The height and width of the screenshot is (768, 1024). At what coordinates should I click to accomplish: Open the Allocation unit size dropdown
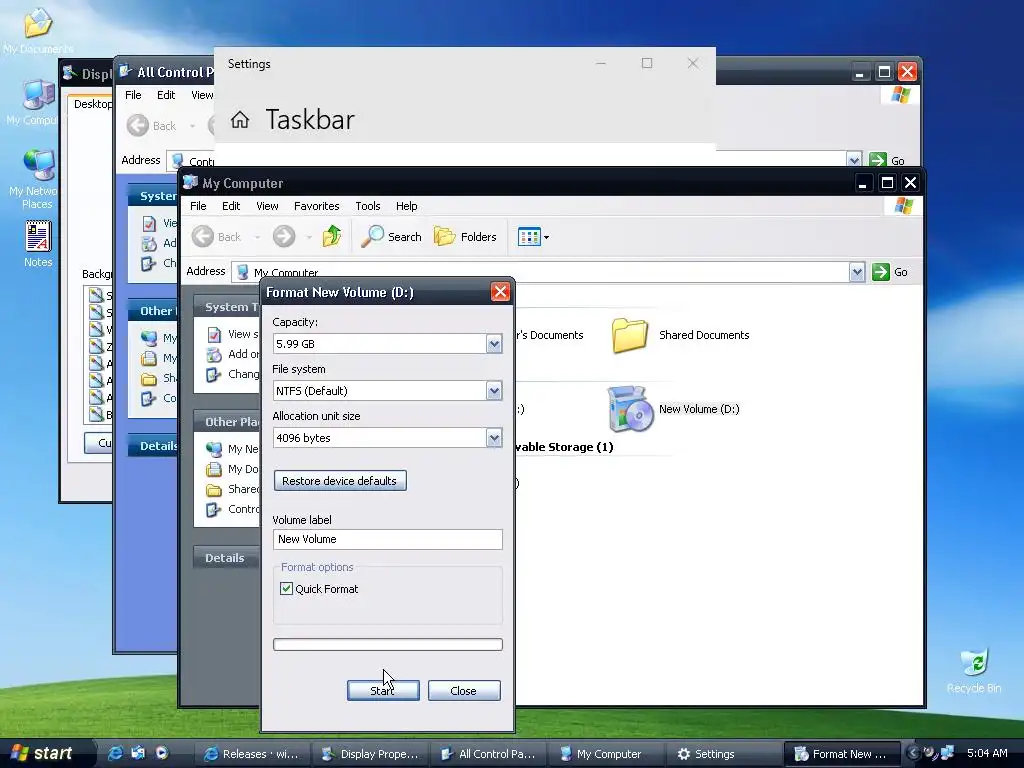tap(494, 438)
